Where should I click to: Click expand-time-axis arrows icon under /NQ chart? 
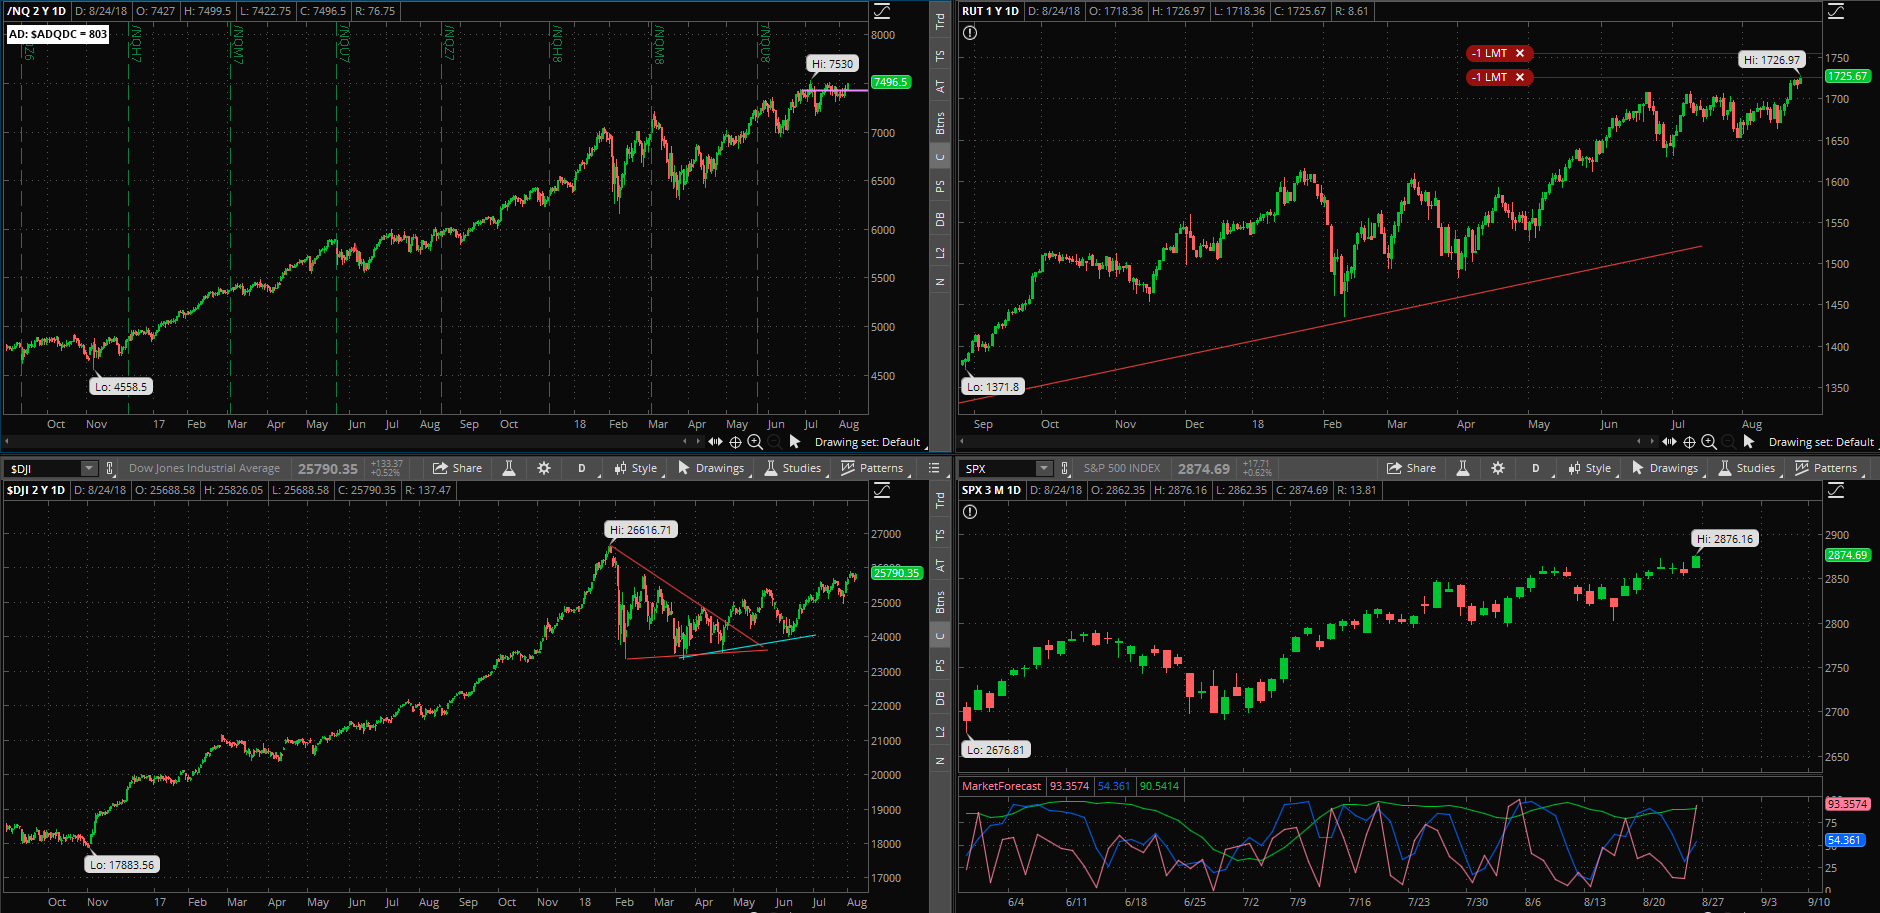tap(715, 441)
